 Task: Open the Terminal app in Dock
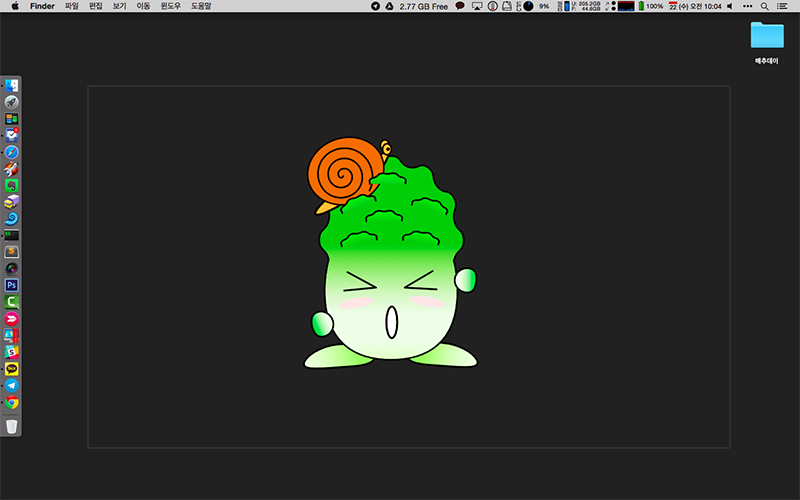point(11,235)
